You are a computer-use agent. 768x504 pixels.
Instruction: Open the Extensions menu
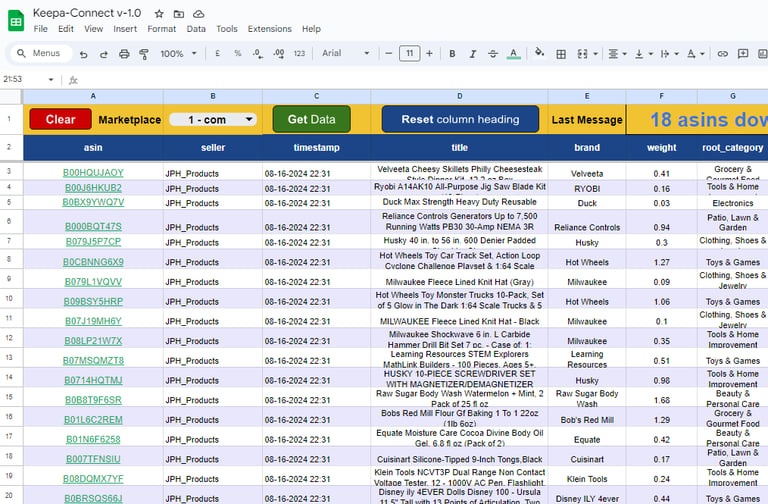(269, 29)
